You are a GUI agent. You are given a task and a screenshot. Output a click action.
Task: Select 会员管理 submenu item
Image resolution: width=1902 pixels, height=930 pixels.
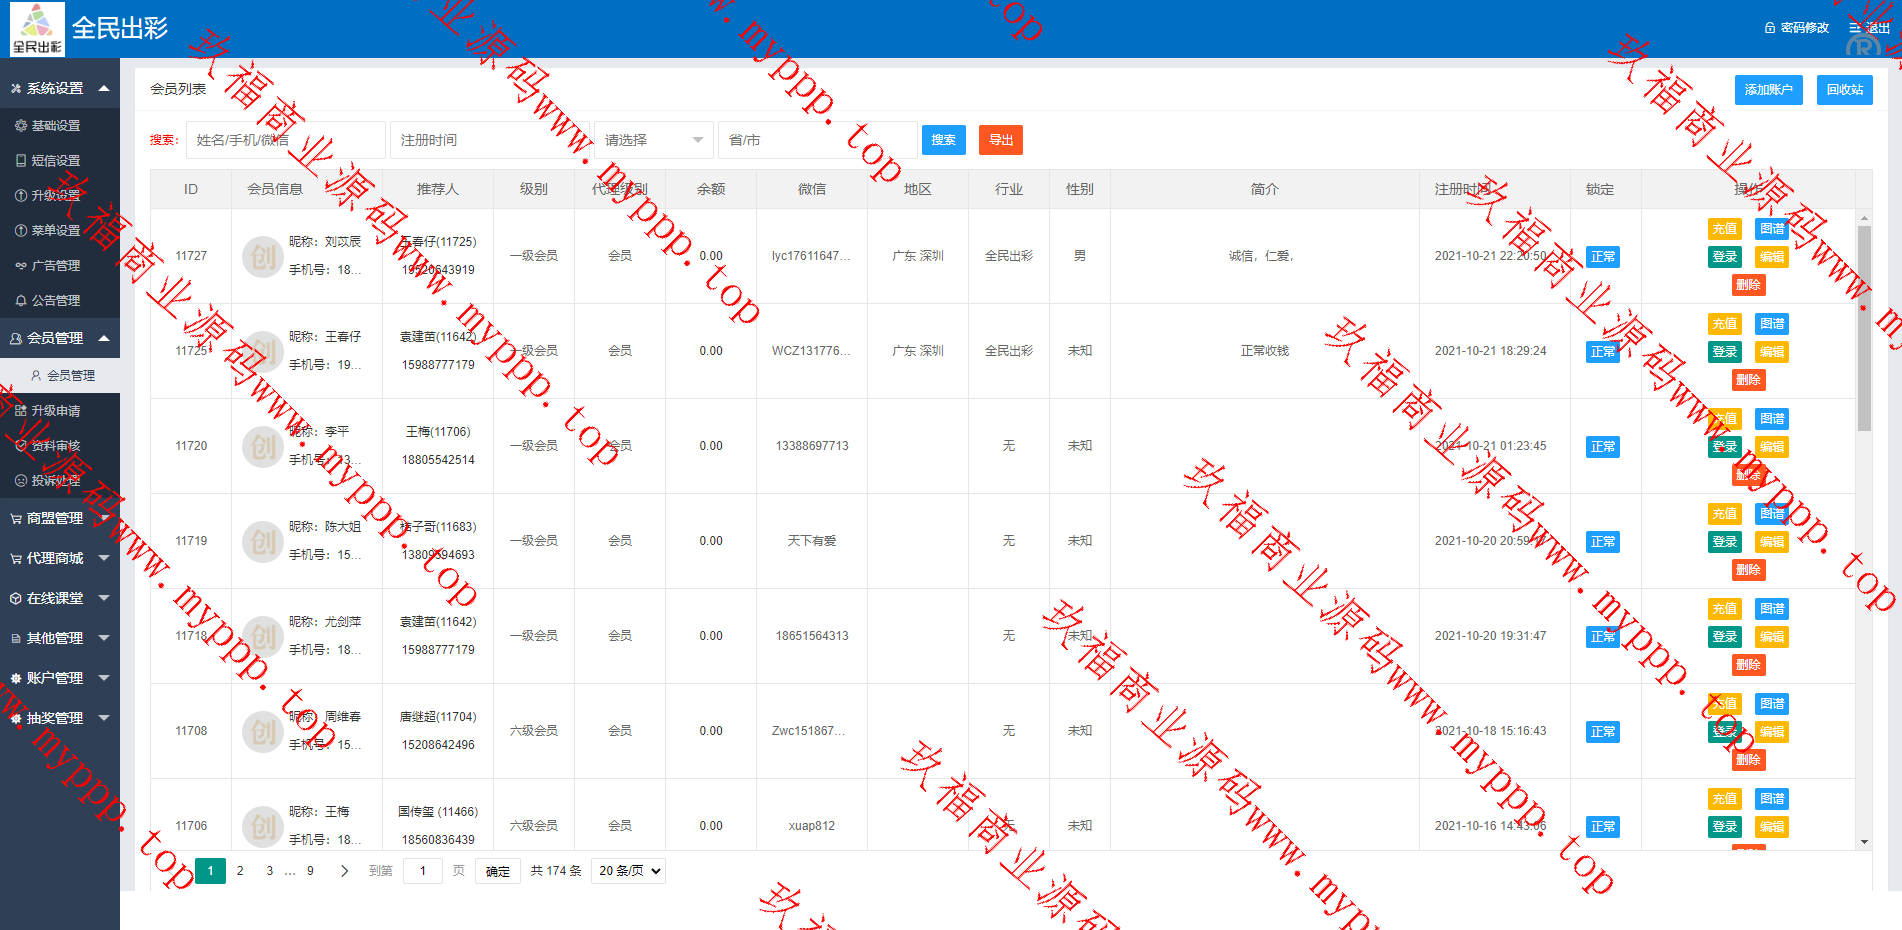pos(70,376)
